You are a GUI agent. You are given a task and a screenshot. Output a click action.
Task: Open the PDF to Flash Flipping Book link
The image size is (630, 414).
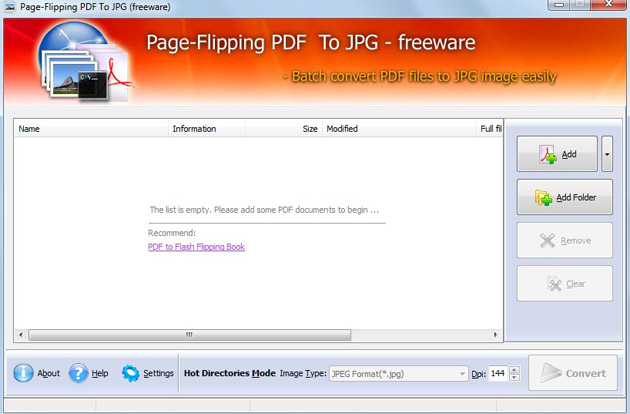click(196, 247)
